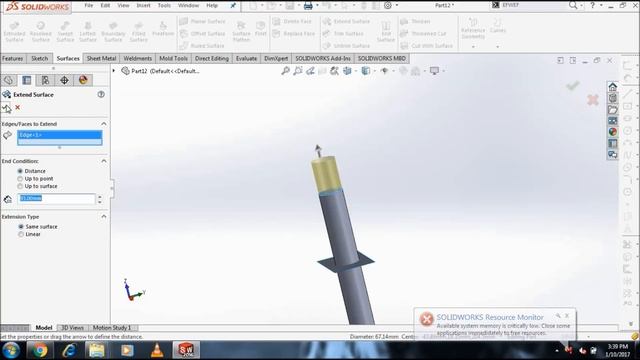Open Windows Start button

11,350
